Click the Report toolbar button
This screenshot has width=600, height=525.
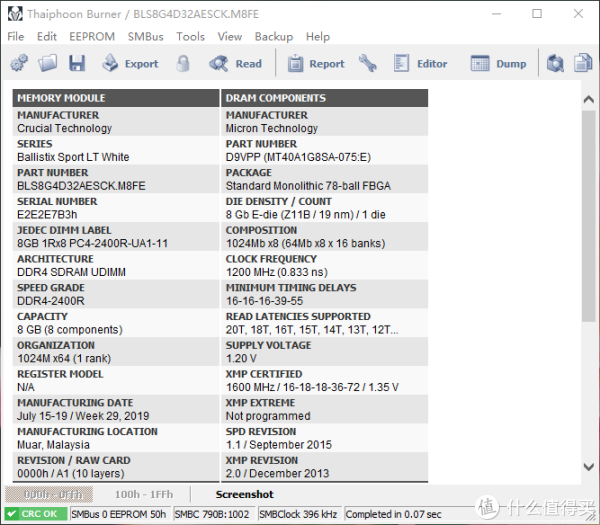point(316,64)
